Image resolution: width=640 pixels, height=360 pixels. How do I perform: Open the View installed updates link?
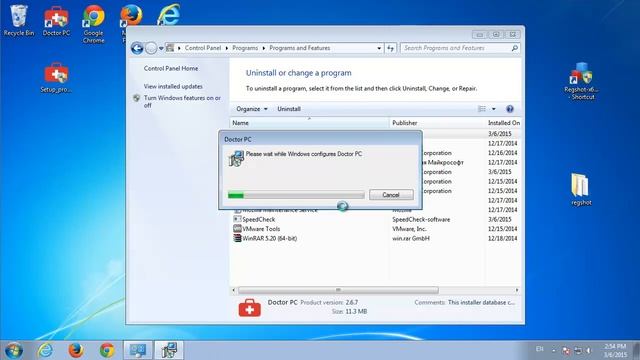(x=173, y=87)
